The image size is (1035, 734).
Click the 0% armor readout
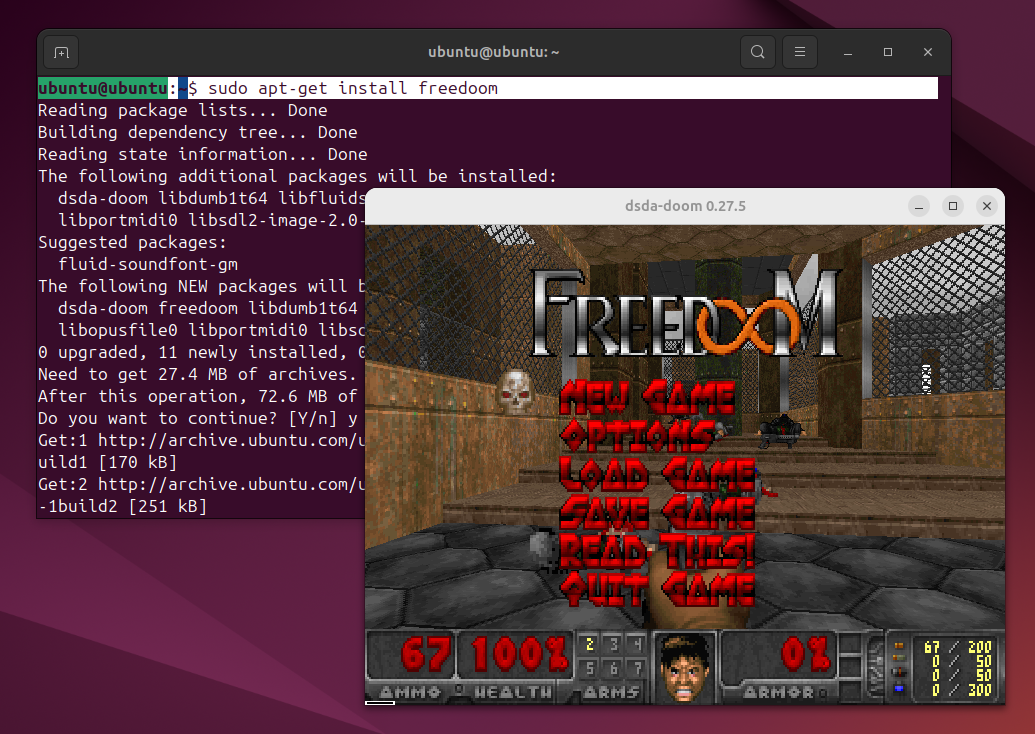805,654
